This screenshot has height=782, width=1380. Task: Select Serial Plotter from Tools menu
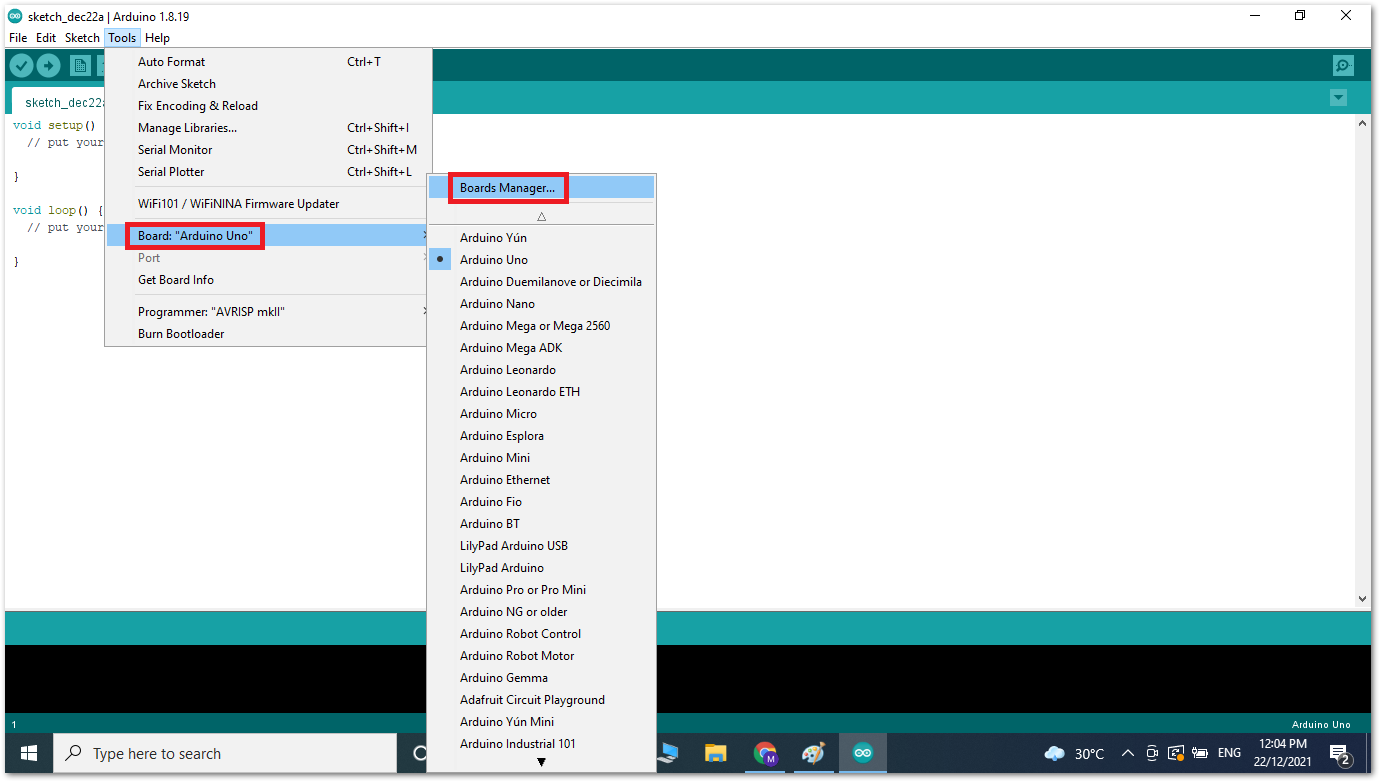point(171,172)
